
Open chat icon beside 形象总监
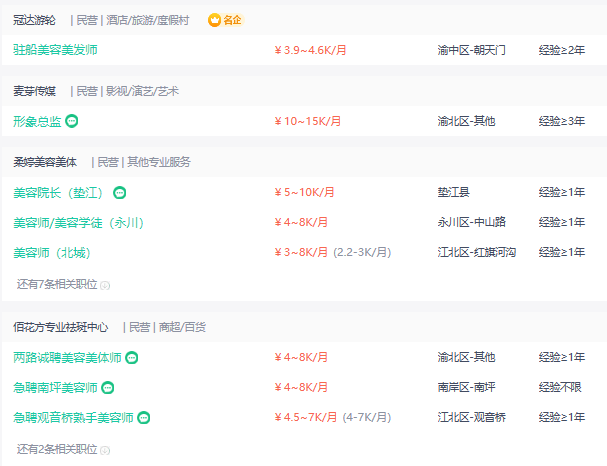click(x=72, y=121)
